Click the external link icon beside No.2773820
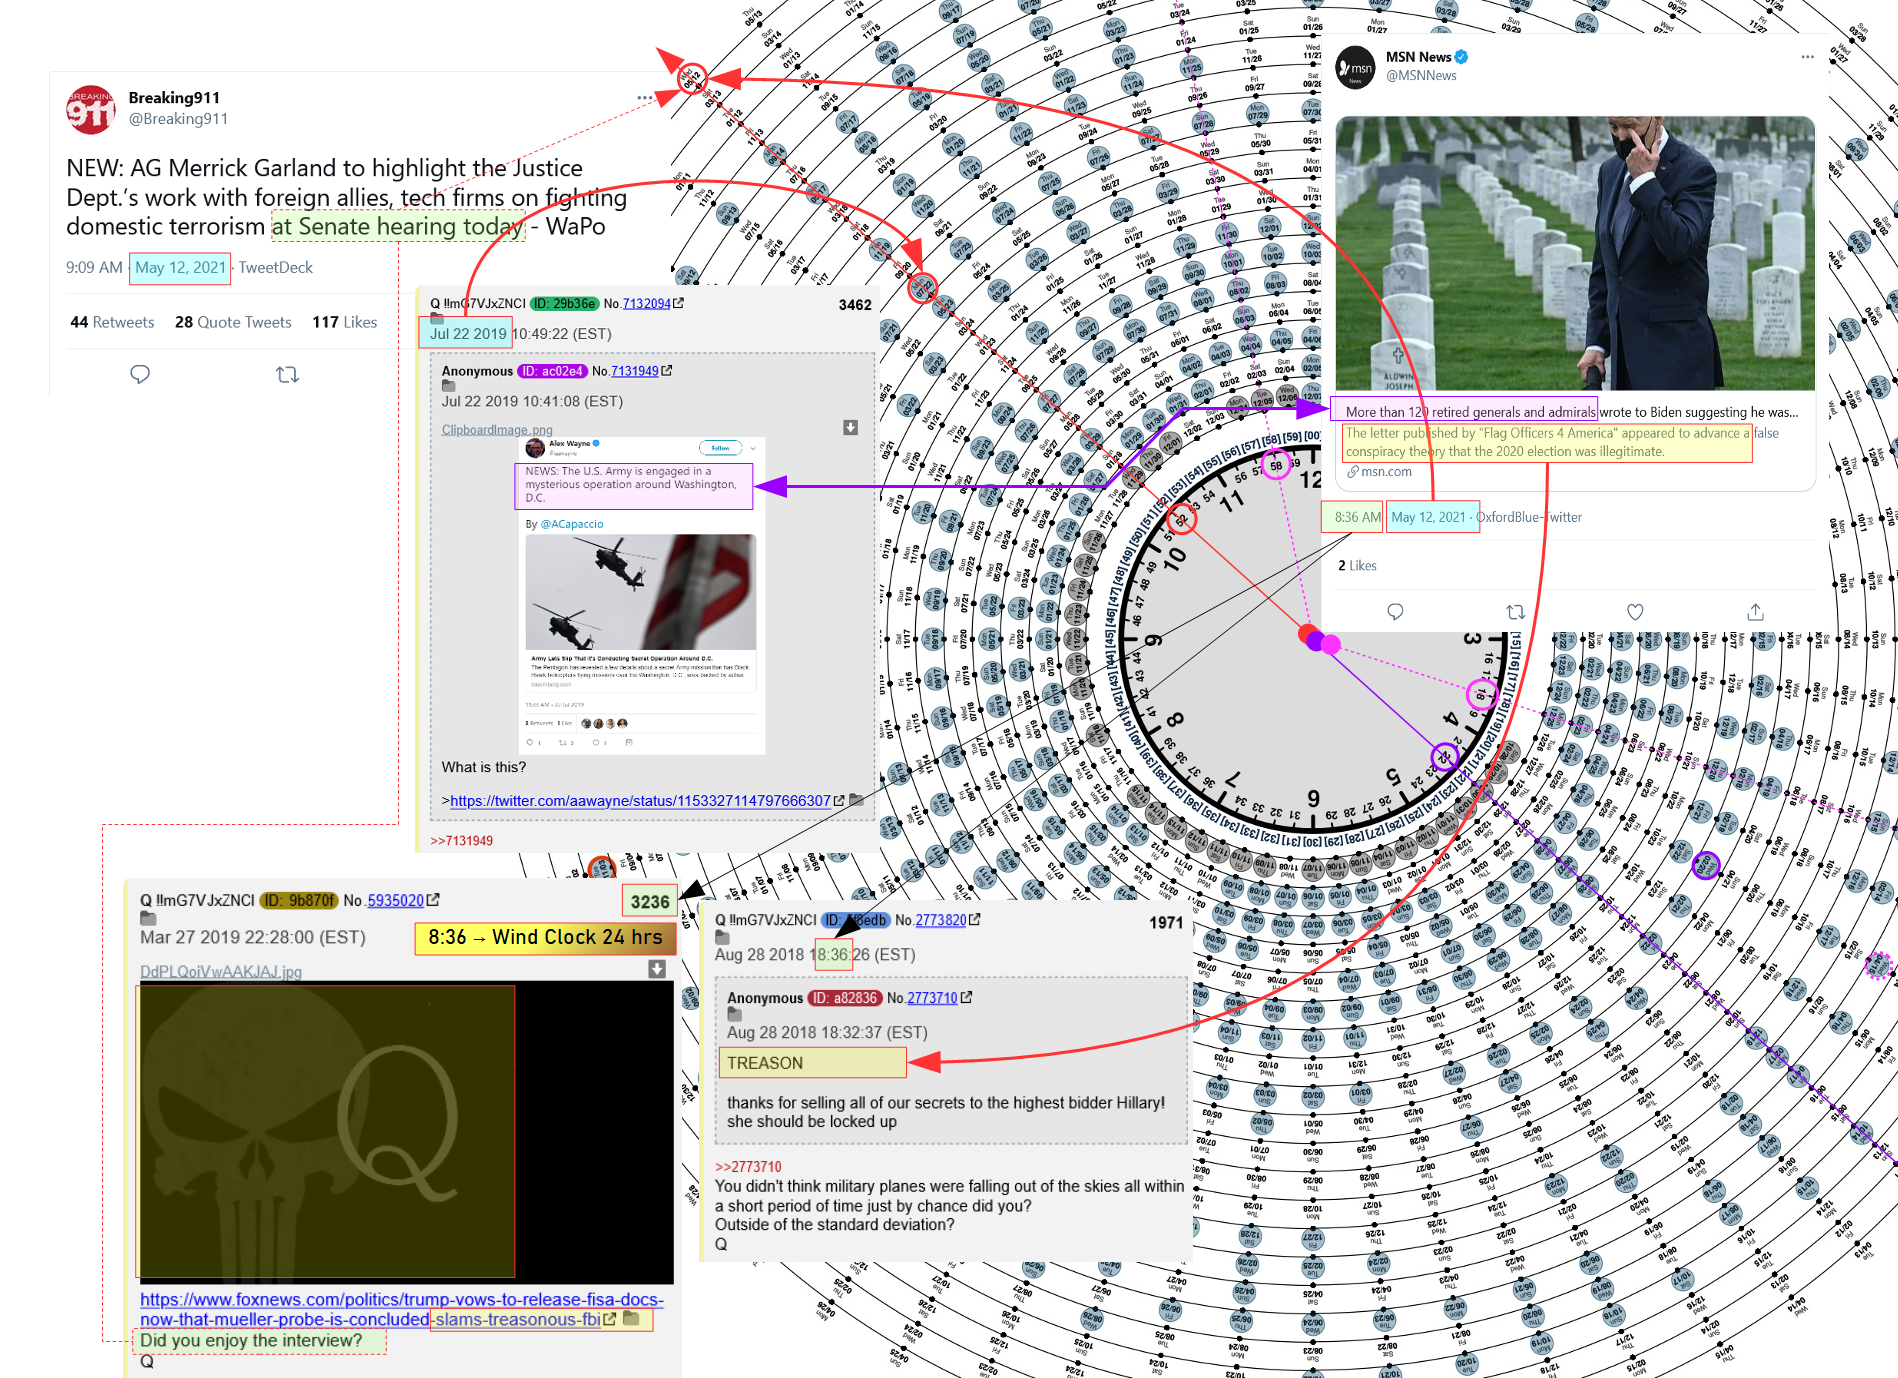The height and width of the screenshot is (1378, 1898). tap(975, 919)
